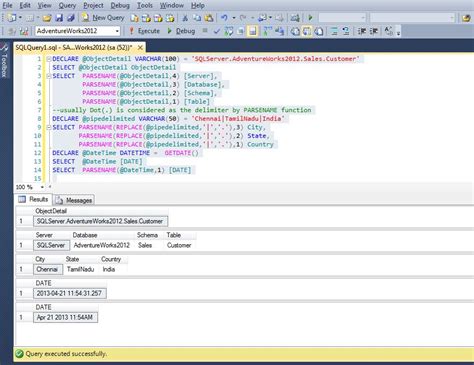Viewport: 474px width, 365px height.
Task: Select the Chennai cell in results
Action: 48,269
